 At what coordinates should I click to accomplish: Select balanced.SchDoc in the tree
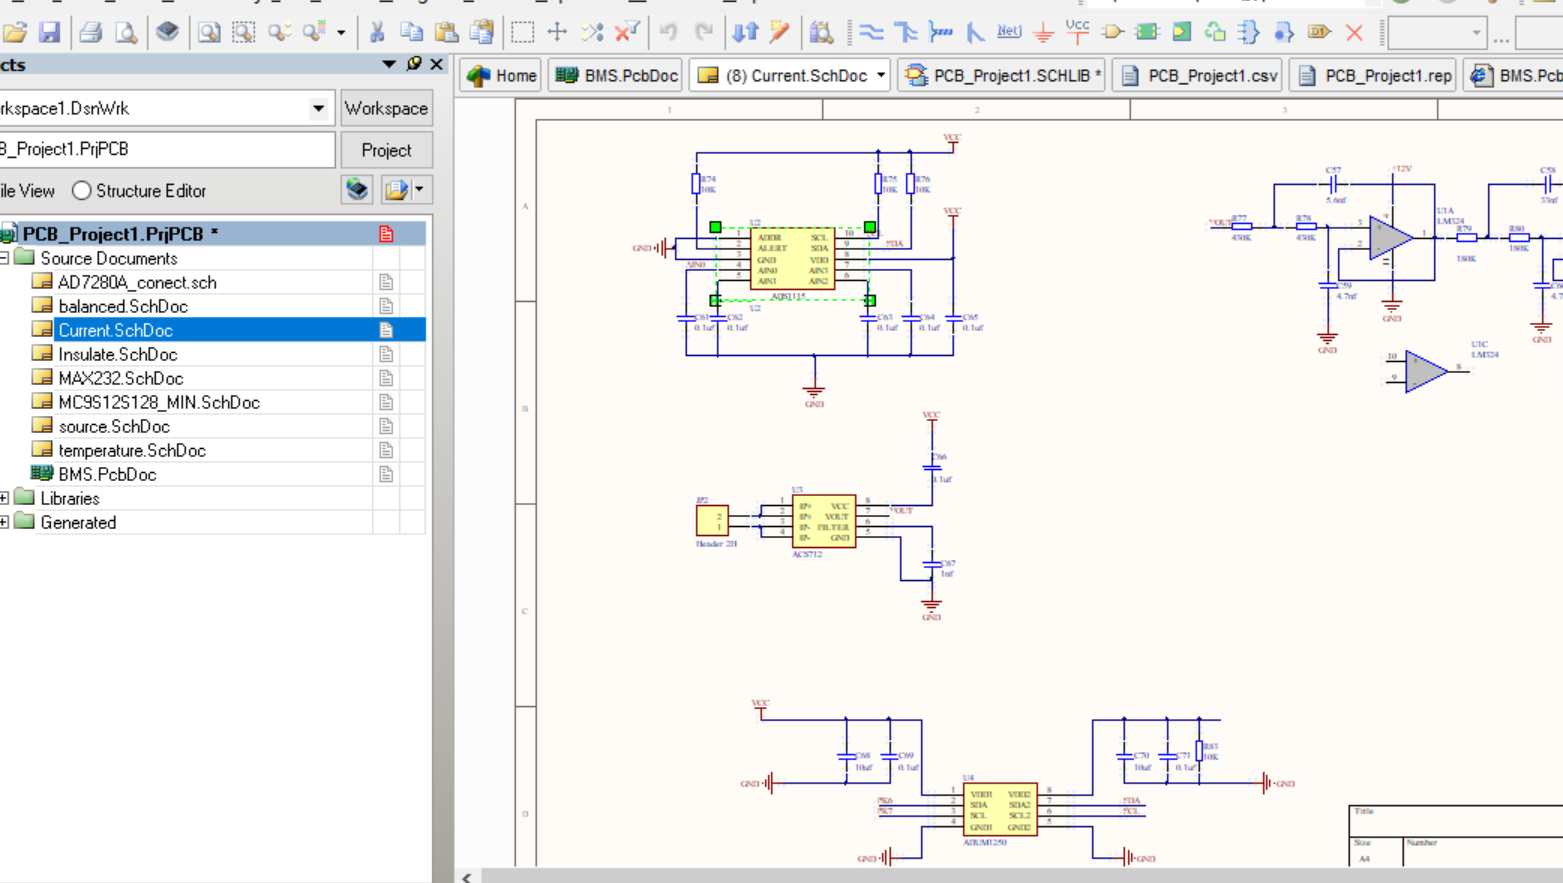click(x=123, y=306)
